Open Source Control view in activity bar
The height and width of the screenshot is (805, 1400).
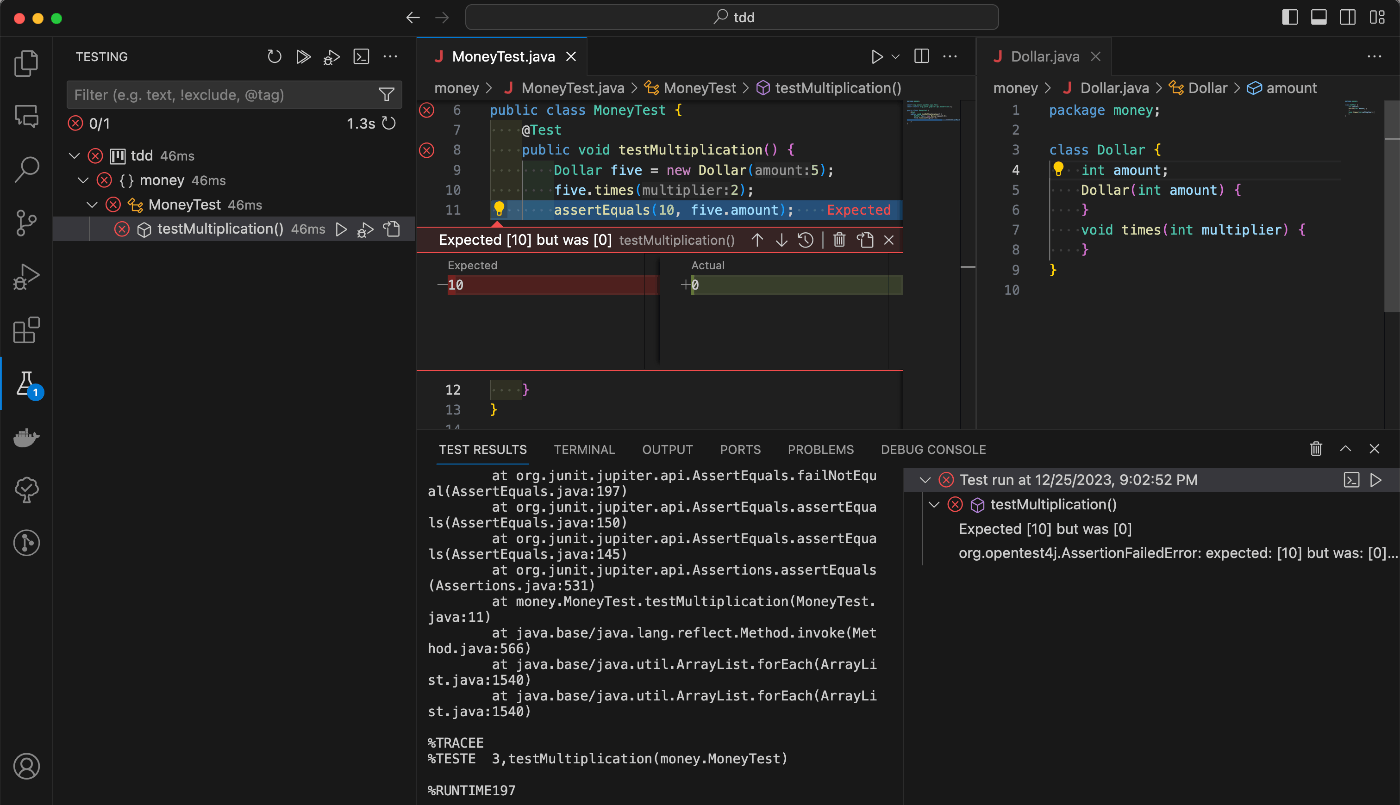coord(27,222)
